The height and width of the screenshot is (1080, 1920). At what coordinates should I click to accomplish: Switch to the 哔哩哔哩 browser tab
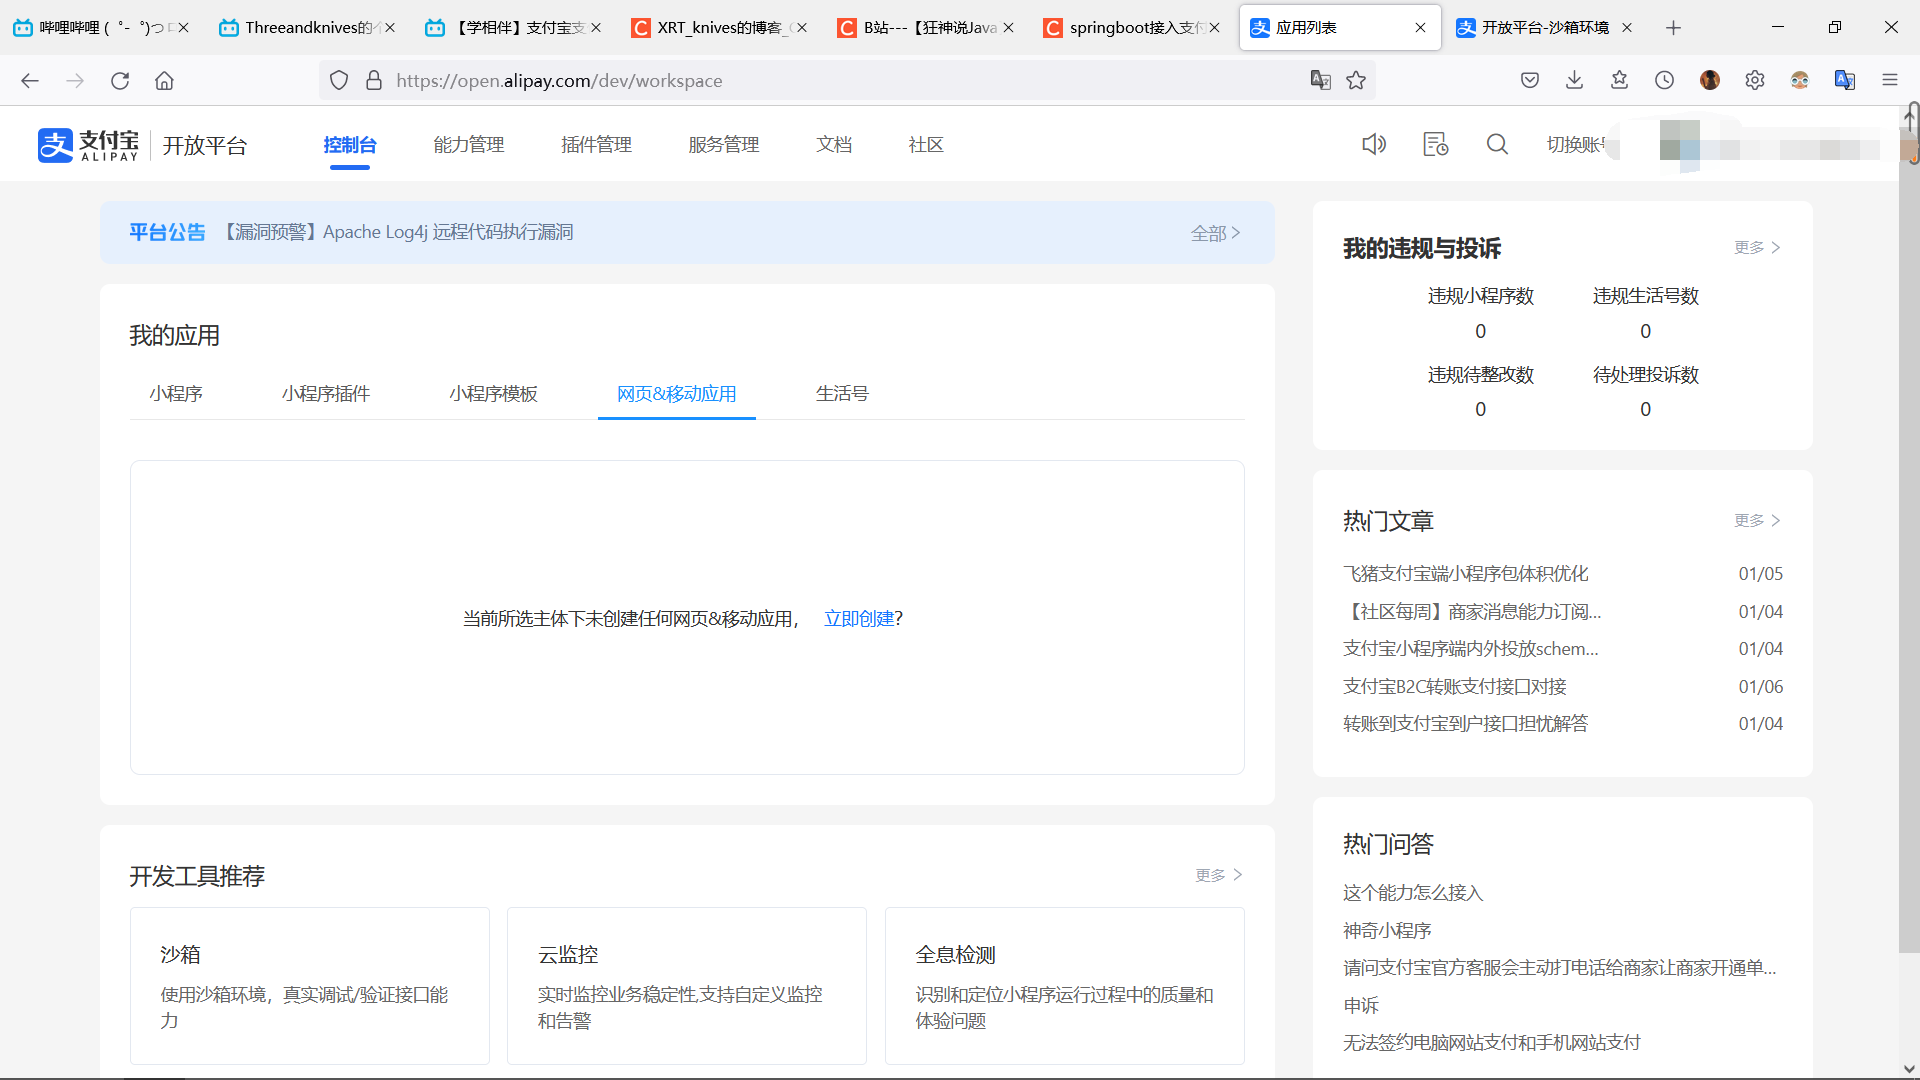coord(100,28)
